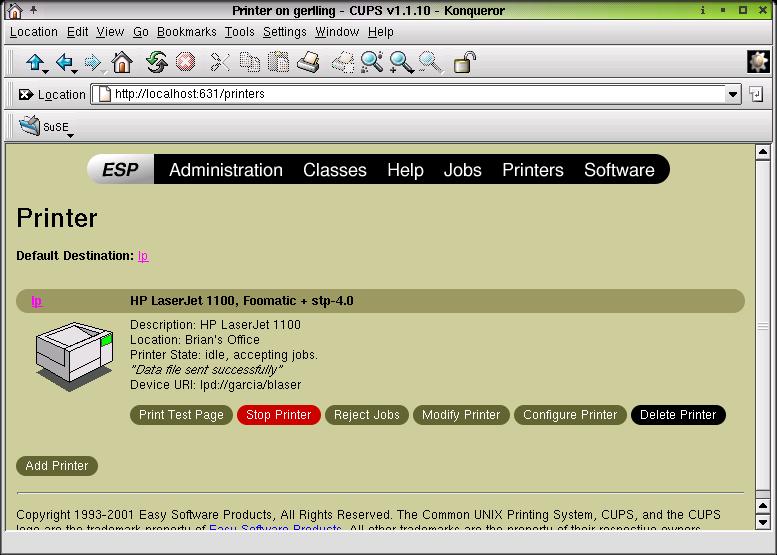Click the Add Printer button
This screenshot has height=555, width=777.
tap(57, 466)
